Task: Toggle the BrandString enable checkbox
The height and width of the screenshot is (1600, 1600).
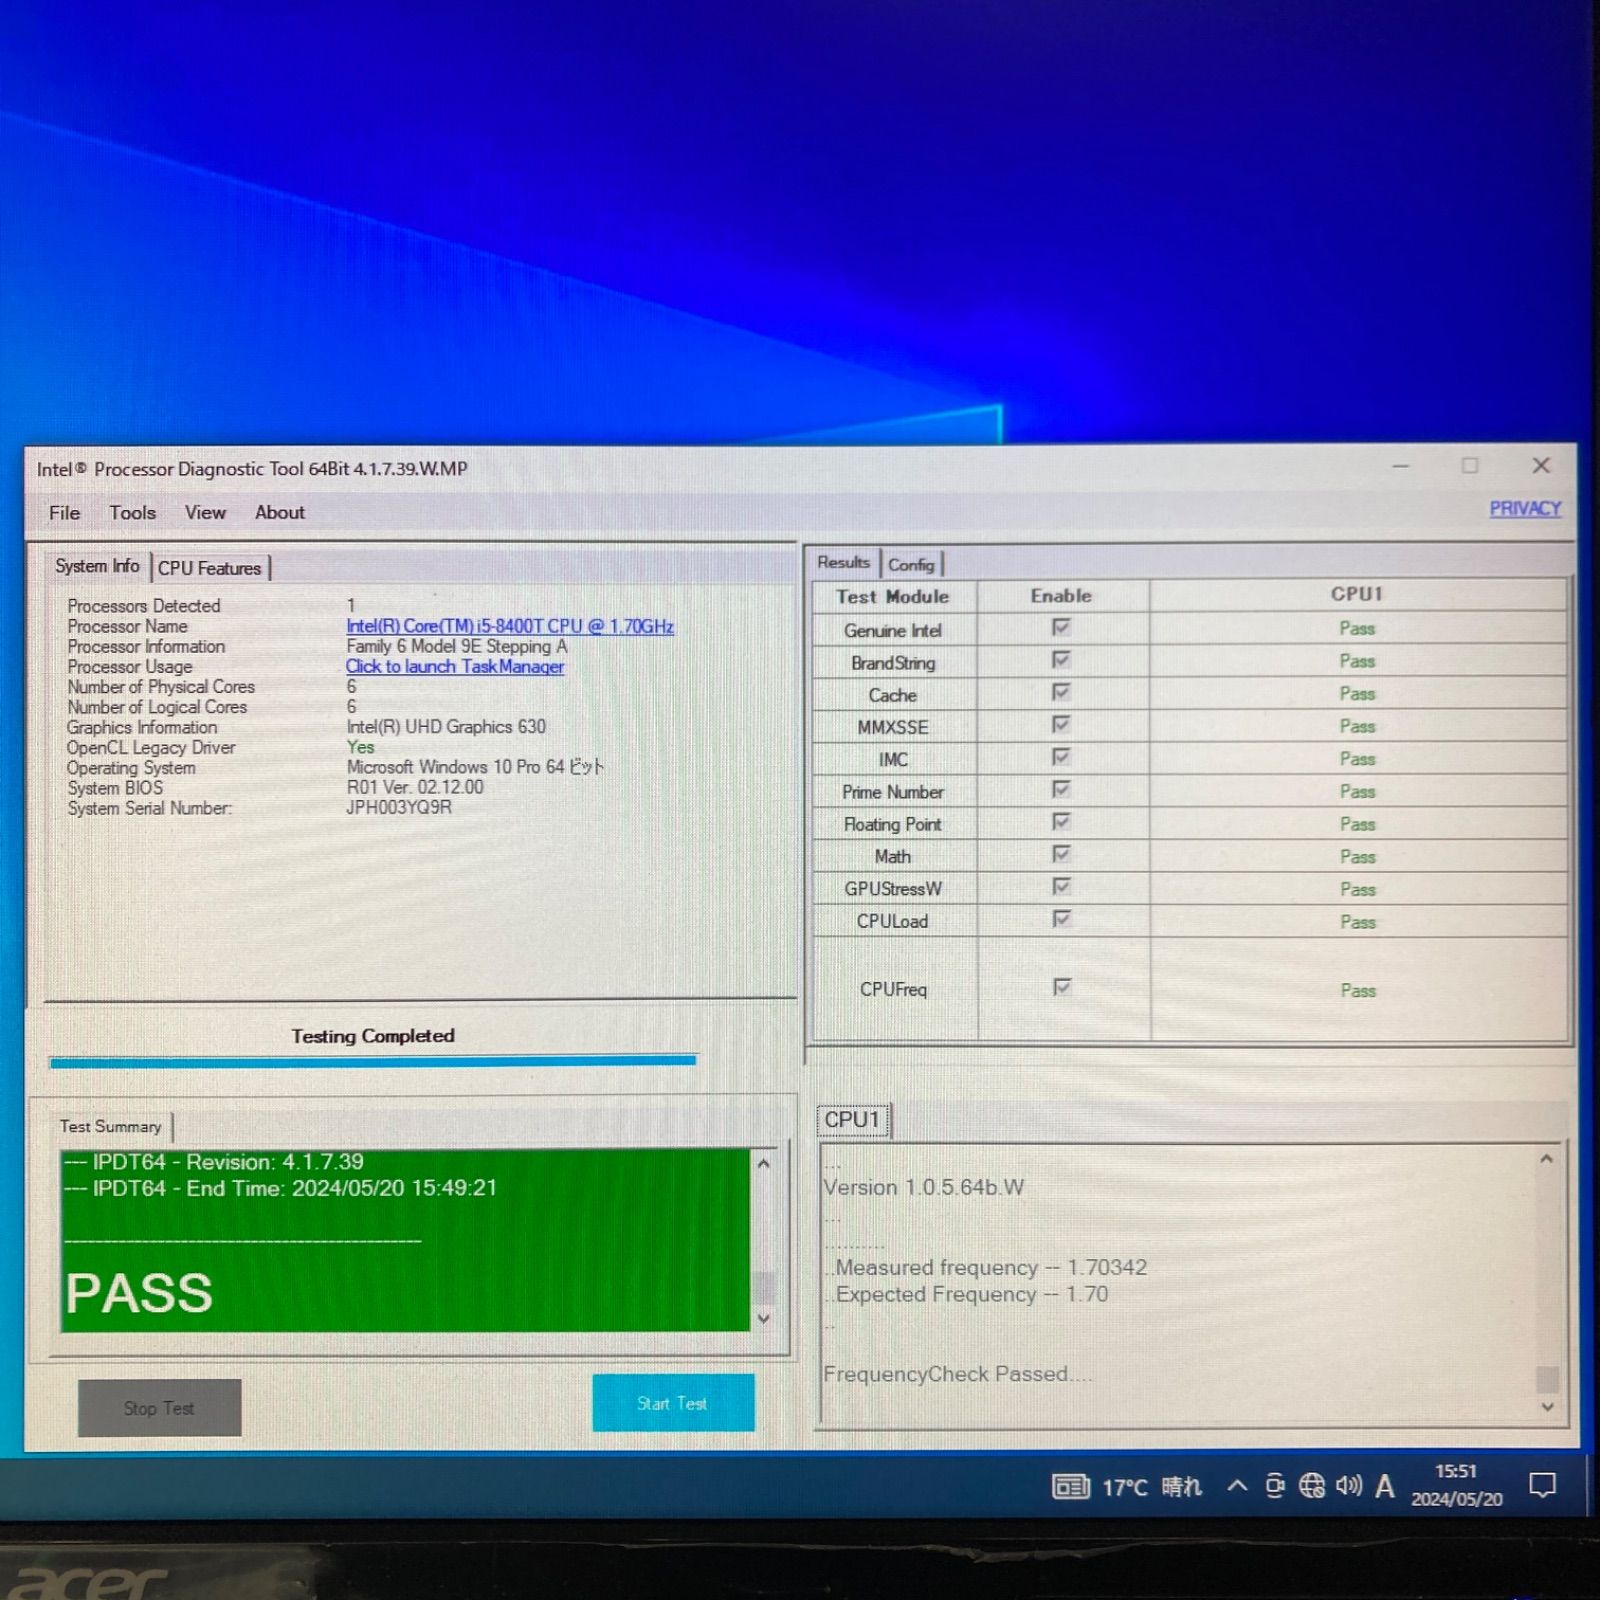Action: pyautogui.click(x=1061, y=660)
